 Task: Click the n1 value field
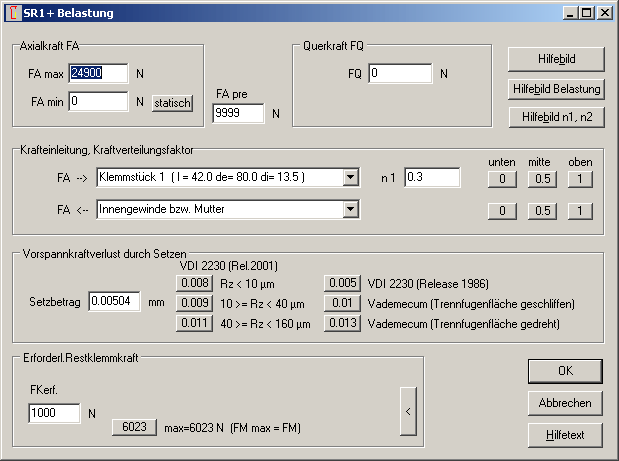431,178
